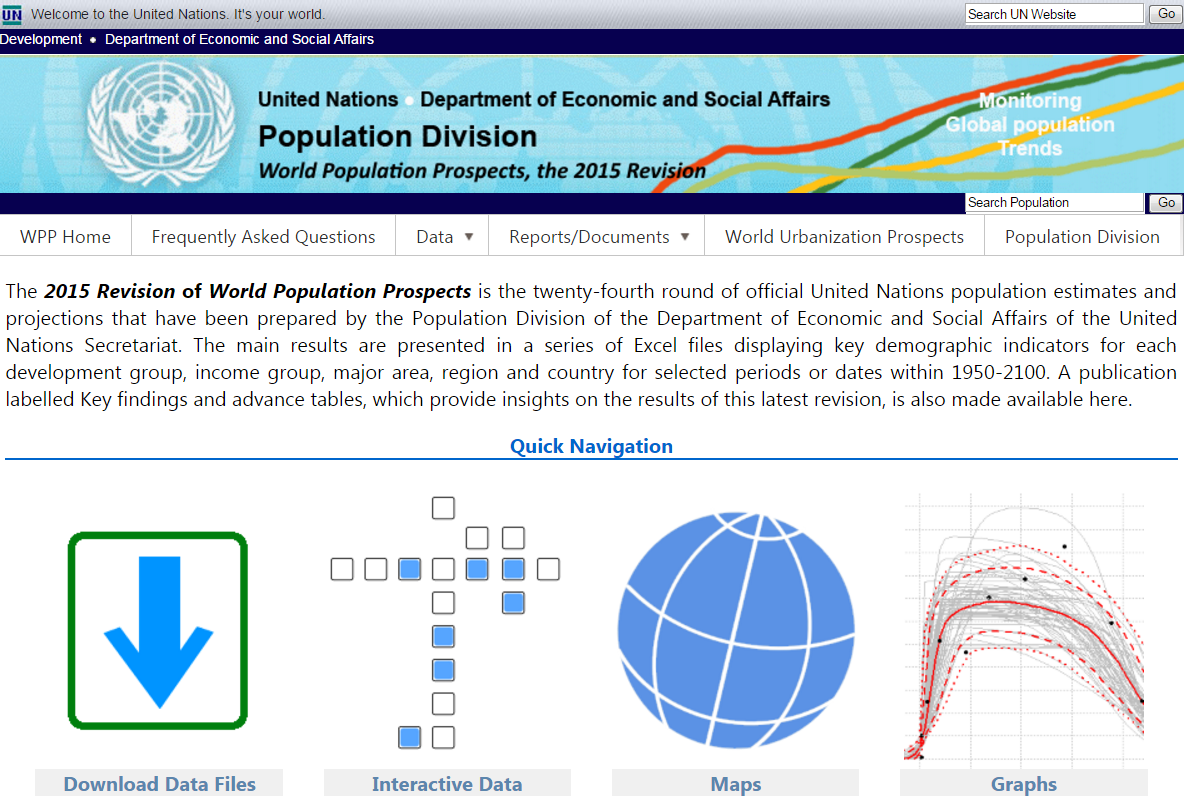Click inside the Search Population input field

(x=1050, y=203)
